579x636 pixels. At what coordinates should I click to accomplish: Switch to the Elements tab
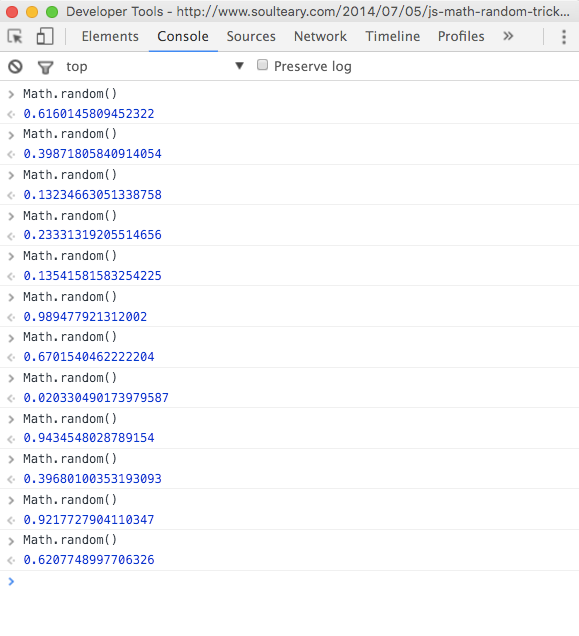click(x=110, y=37)
